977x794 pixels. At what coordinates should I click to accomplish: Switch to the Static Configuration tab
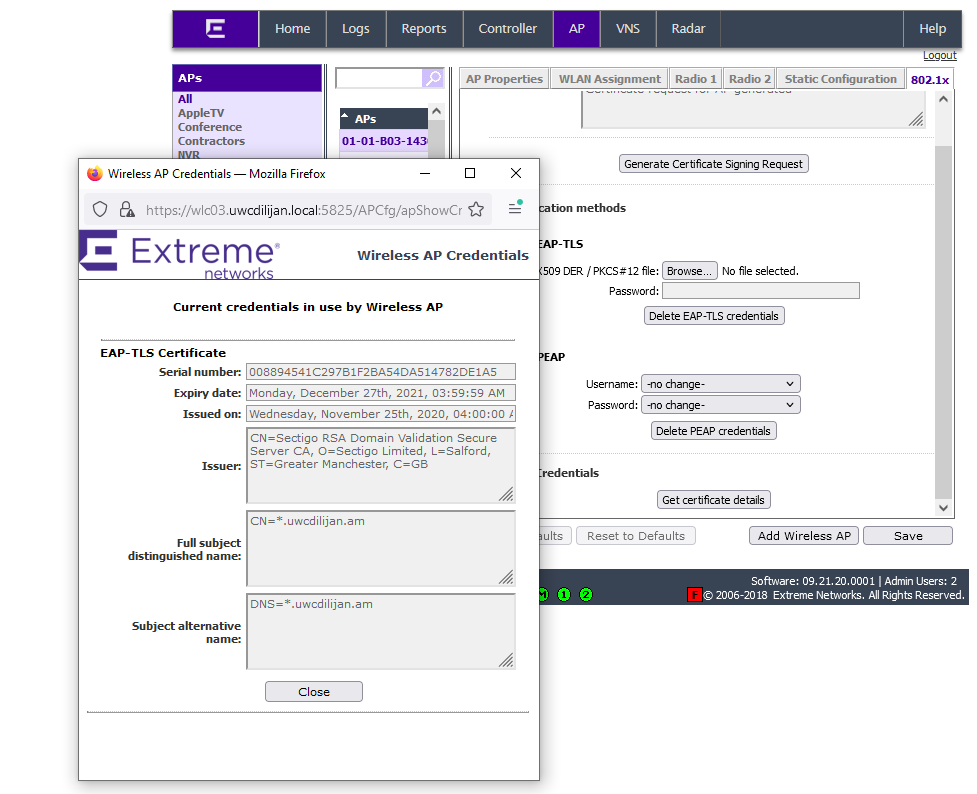point(841,79)
